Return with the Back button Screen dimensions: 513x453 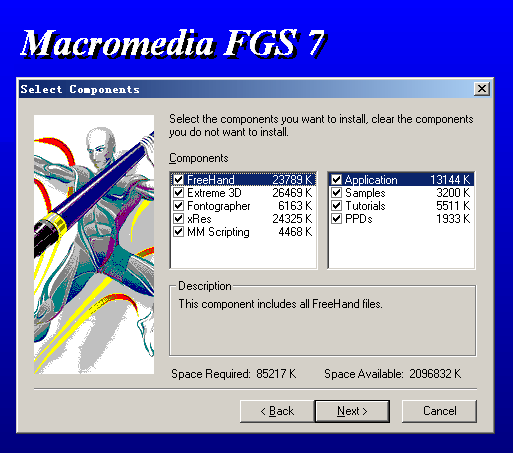(277, 411)
